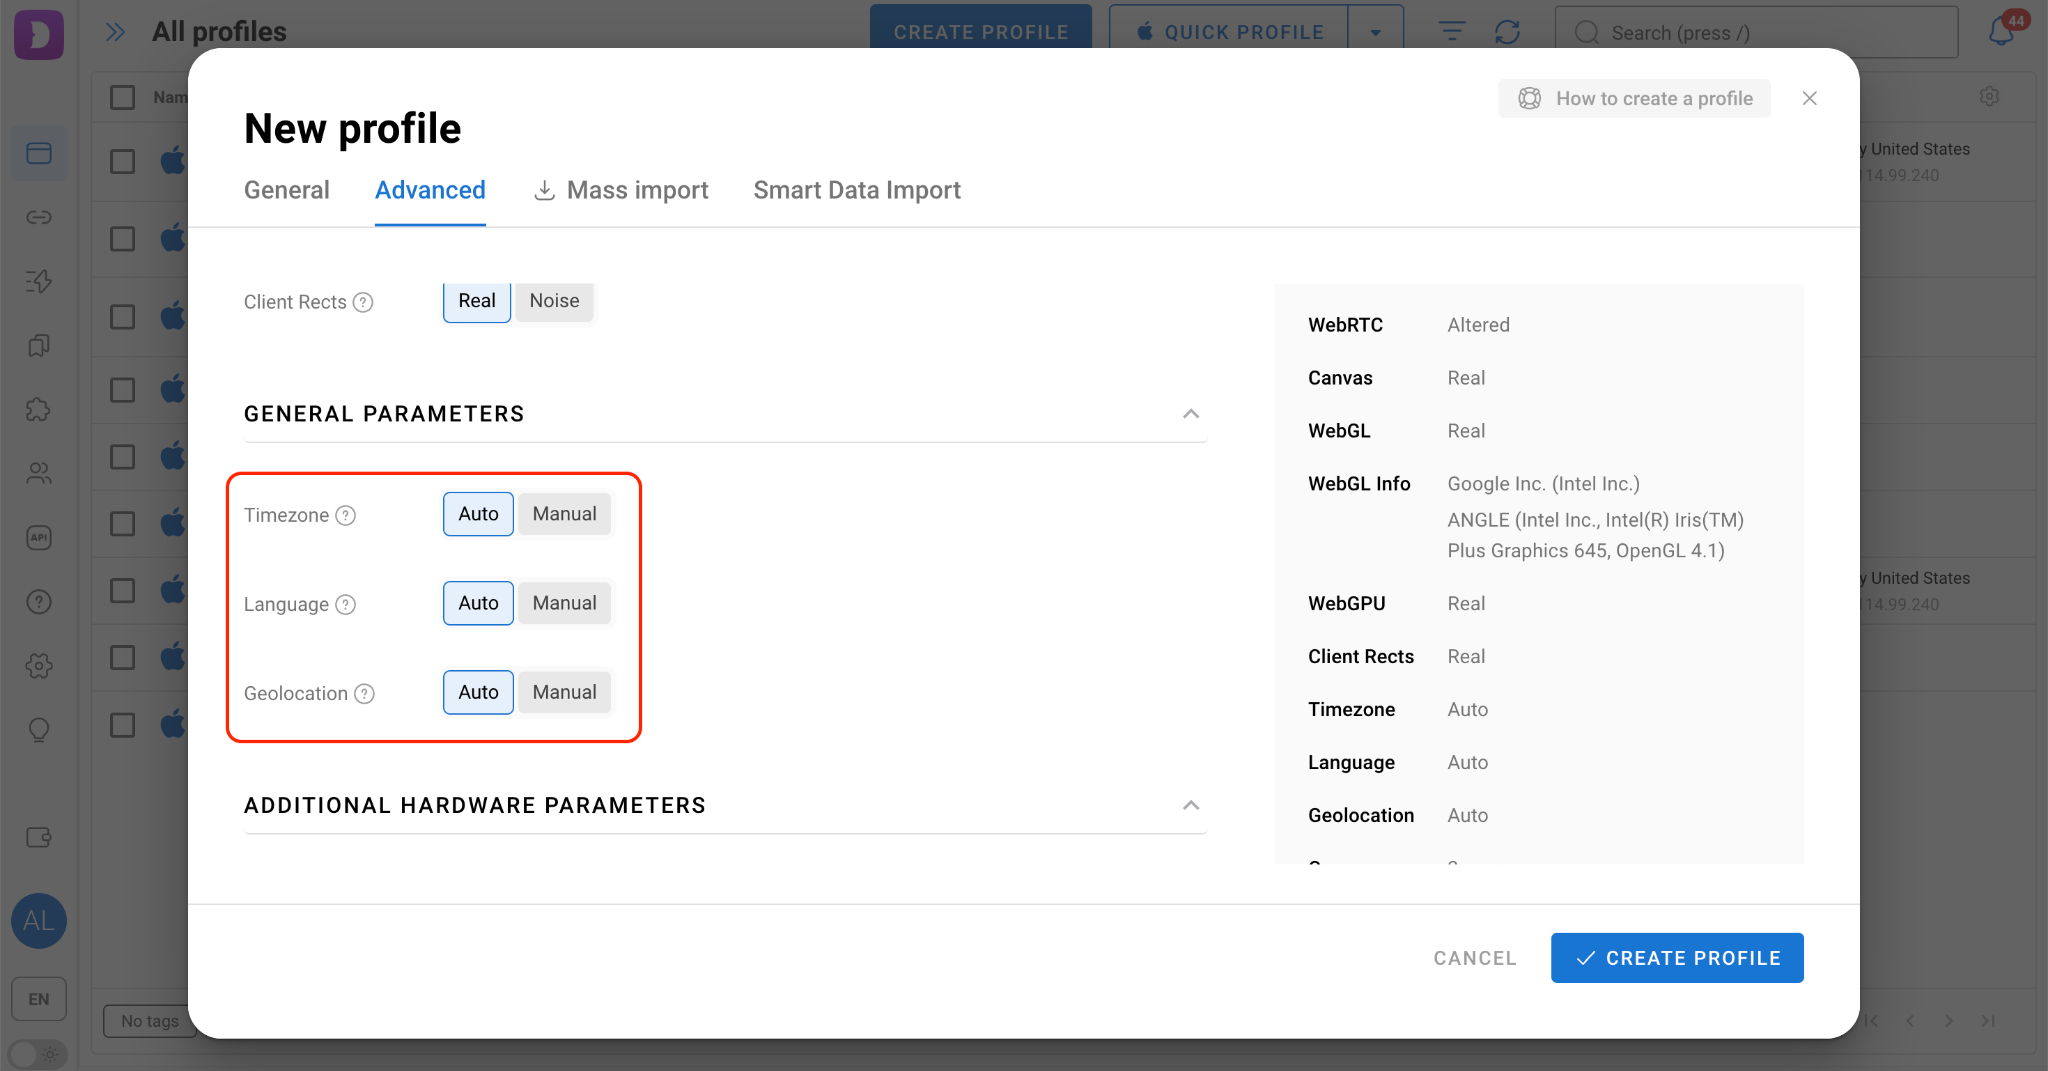The height and width of the screenshot is (1071, 2048).
Task: Show Timezone help tooltip icon
Action: [x=346, y=515]
